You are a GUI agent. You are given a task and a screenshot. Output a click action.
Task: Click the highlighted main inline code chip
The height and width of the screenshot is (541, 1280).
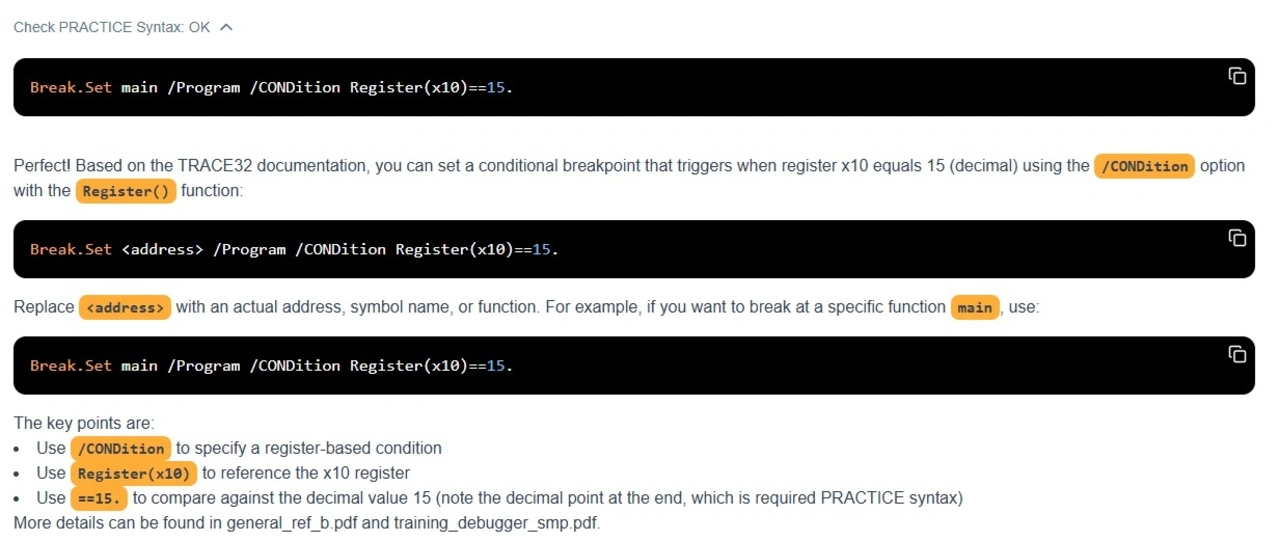974,308
